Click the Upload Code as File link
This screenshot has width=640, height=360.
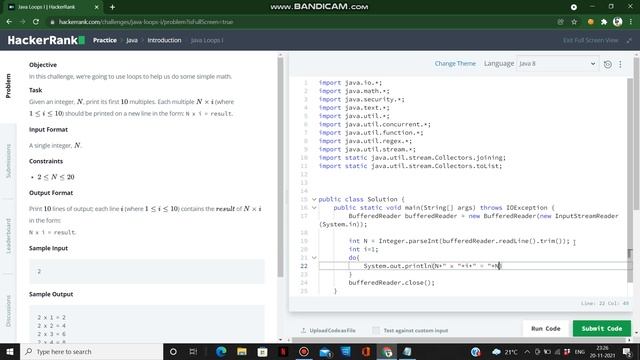click(x=329, y=330)
